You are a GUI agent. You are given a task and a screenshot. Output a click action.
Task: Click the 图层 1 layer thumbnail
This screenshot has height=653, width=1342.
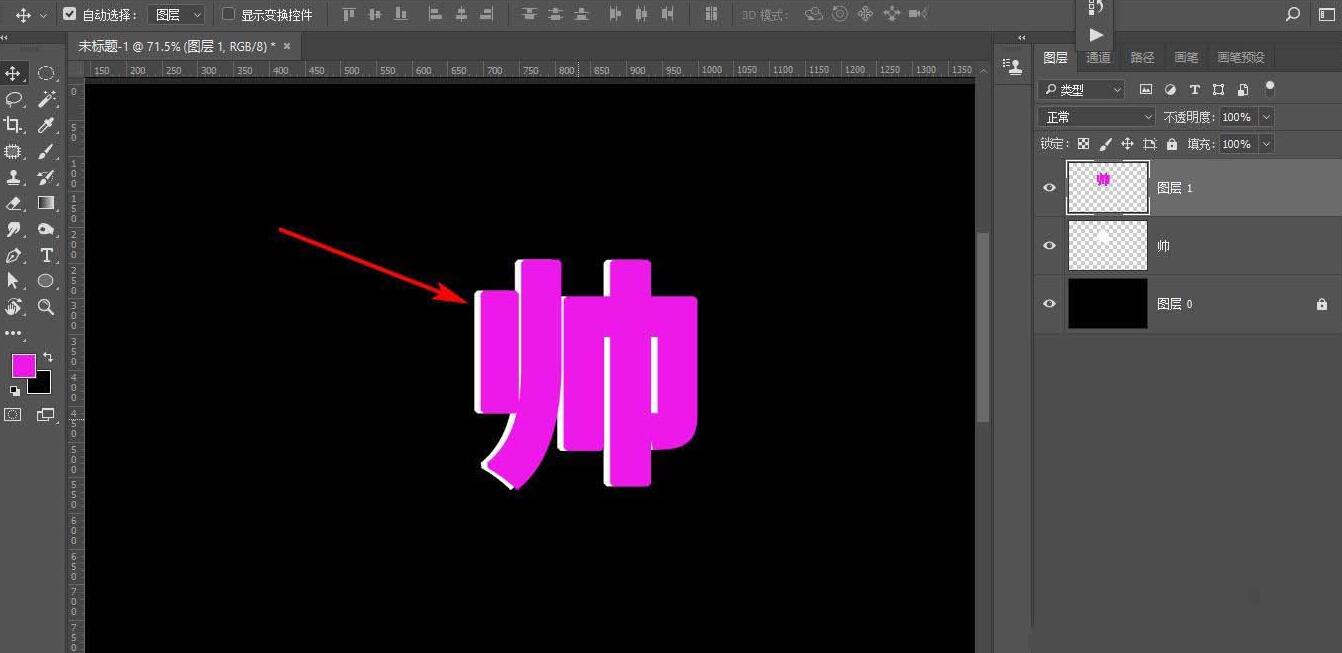pyautogui.click(x=1107, y=187)
